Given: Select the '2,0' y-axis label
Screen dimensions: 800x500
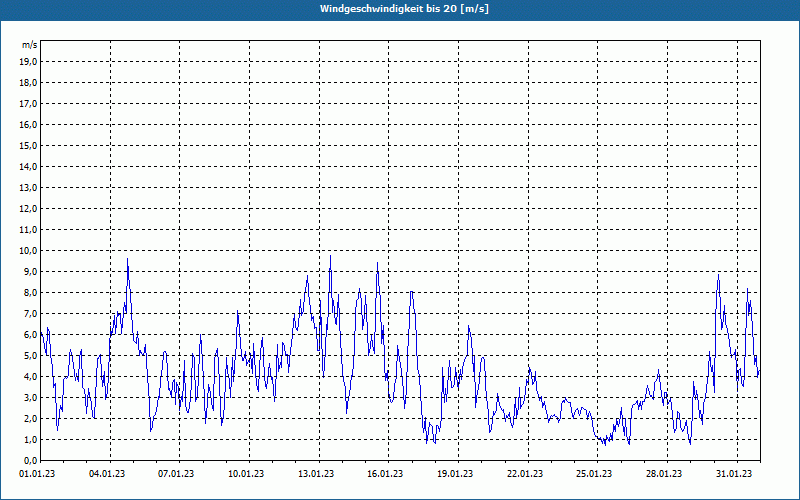Looking at the screenshot, I should click(30, 418).
